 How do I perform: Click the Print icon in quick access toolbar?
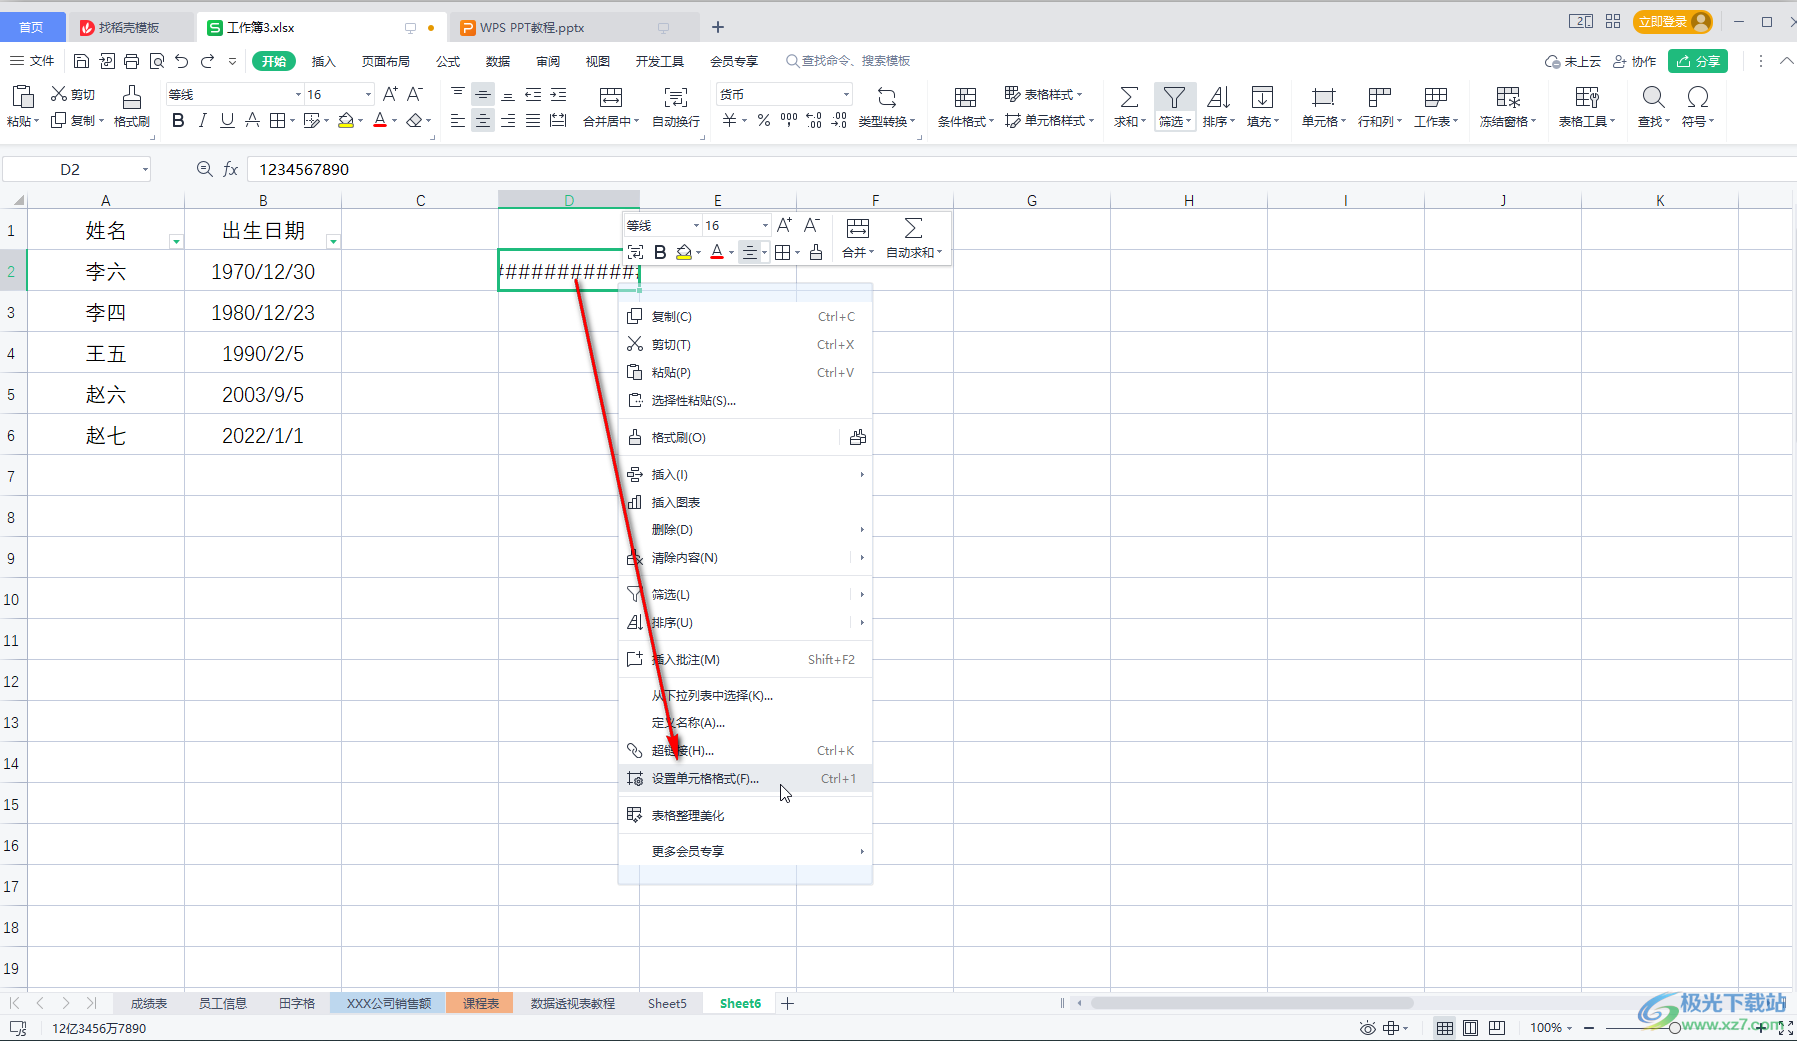(131, 61)
